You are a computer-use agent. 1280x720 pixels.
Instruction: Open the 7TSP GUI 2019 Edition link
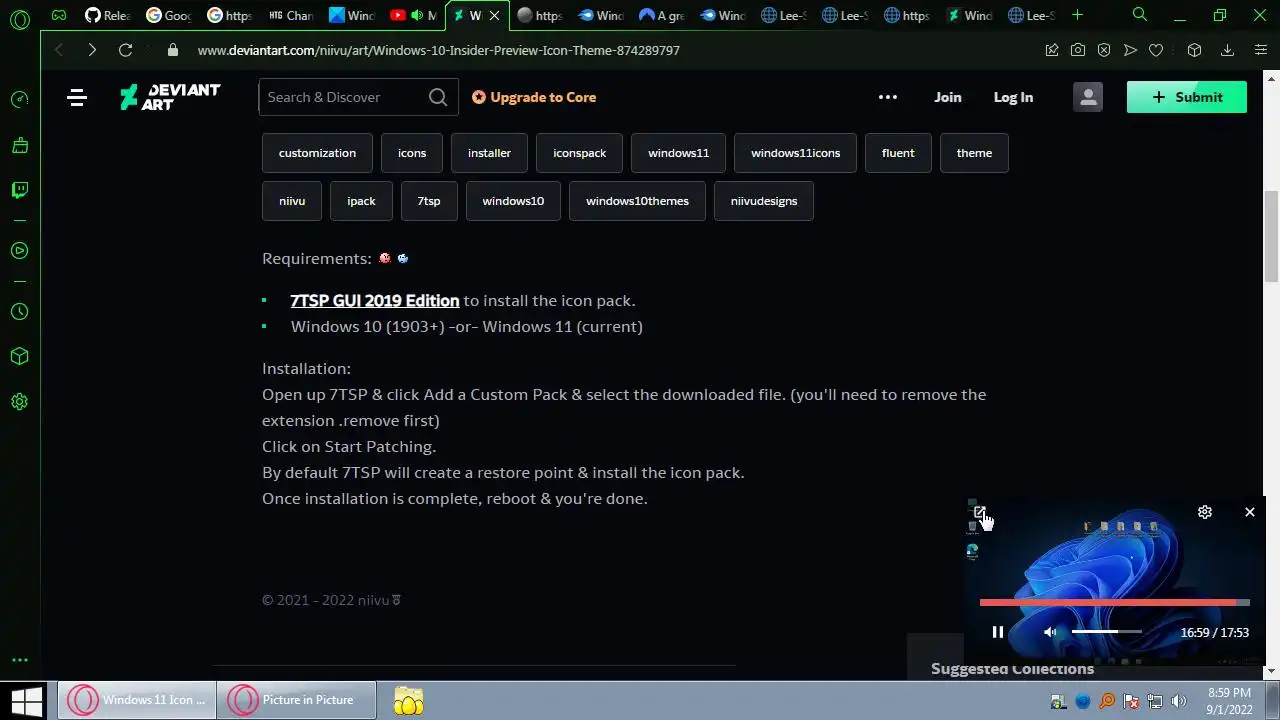(375, 300)
